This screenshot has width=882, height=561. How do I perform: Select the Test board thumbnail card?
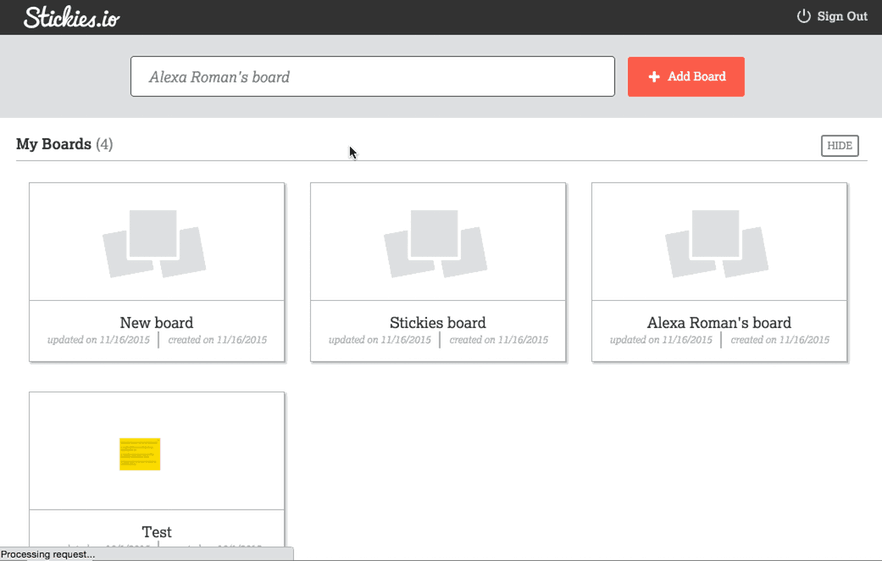click(156, 451)
